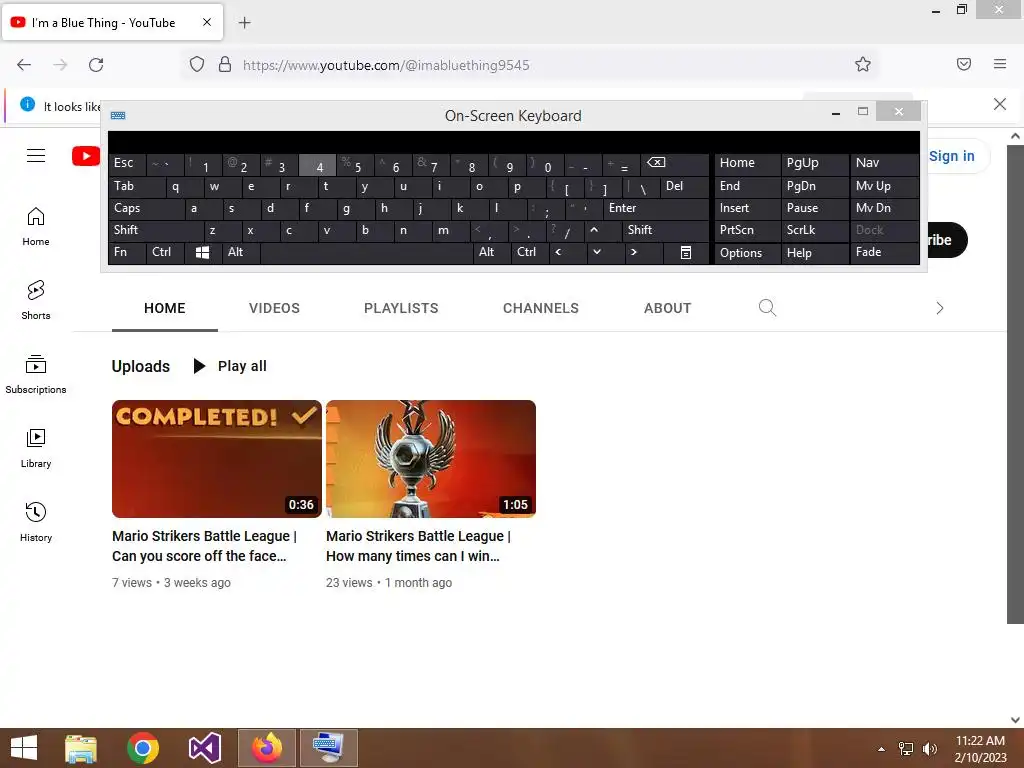Click the tracking protection shield icon
This screenshot has width=1024, height=768.
point(197,64)
